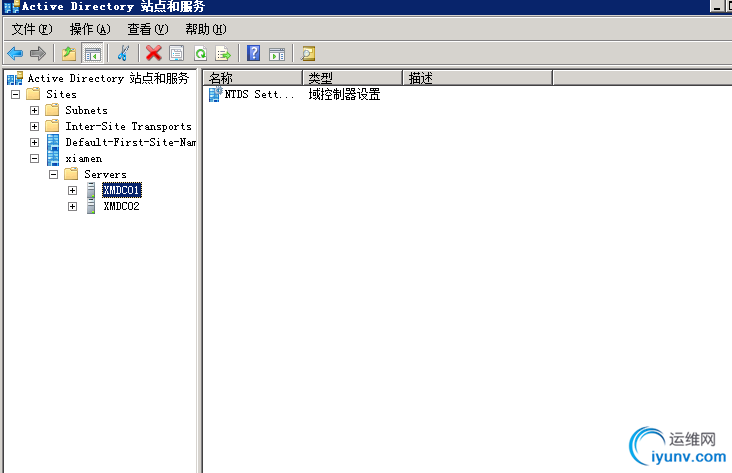The height and width of the screenshot is (473, 732).
Task: Delete selected item with red X
Action: pyautogui.click(x=154, y=53)
